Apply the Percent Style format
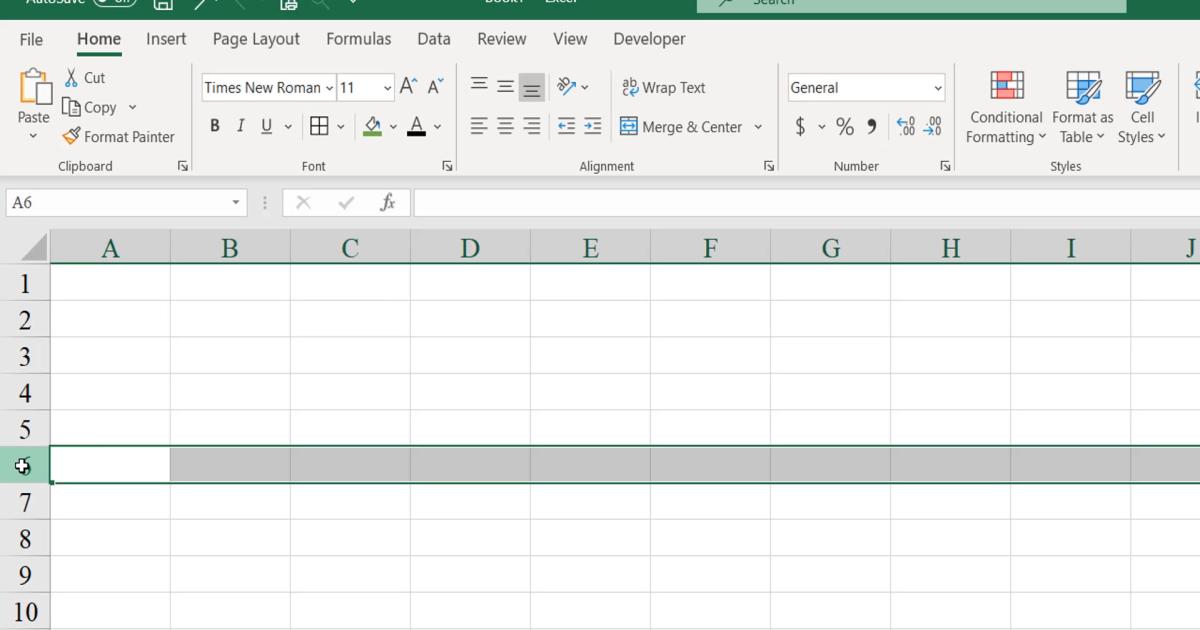 coord(845,126)
